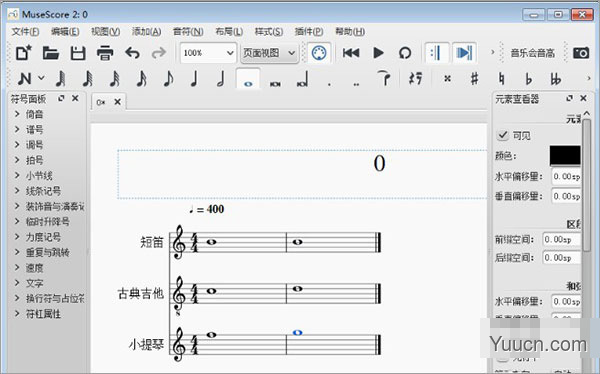Open the note input mode dropdown arrow
The image size is (600, 374).
coord(41,78)
